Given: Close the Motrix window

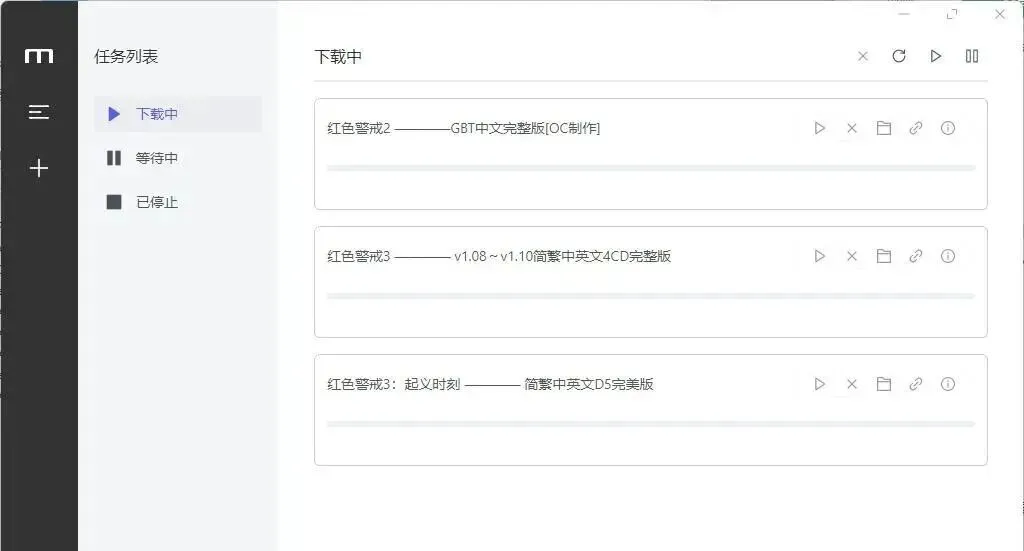Looking at the screenshot, I should pyautogui.click(x=1000, y=14).
